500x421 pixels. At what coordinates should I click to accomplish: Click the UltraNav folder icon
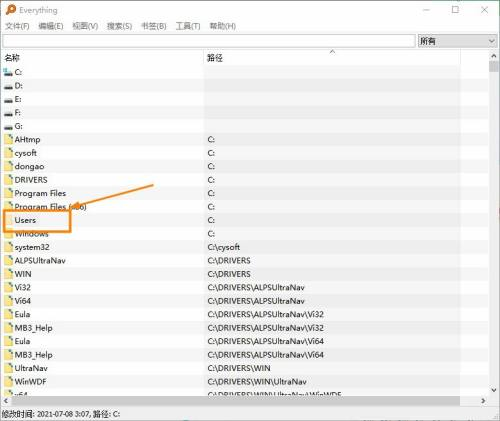pyautogui.click(x=8, y=368)
